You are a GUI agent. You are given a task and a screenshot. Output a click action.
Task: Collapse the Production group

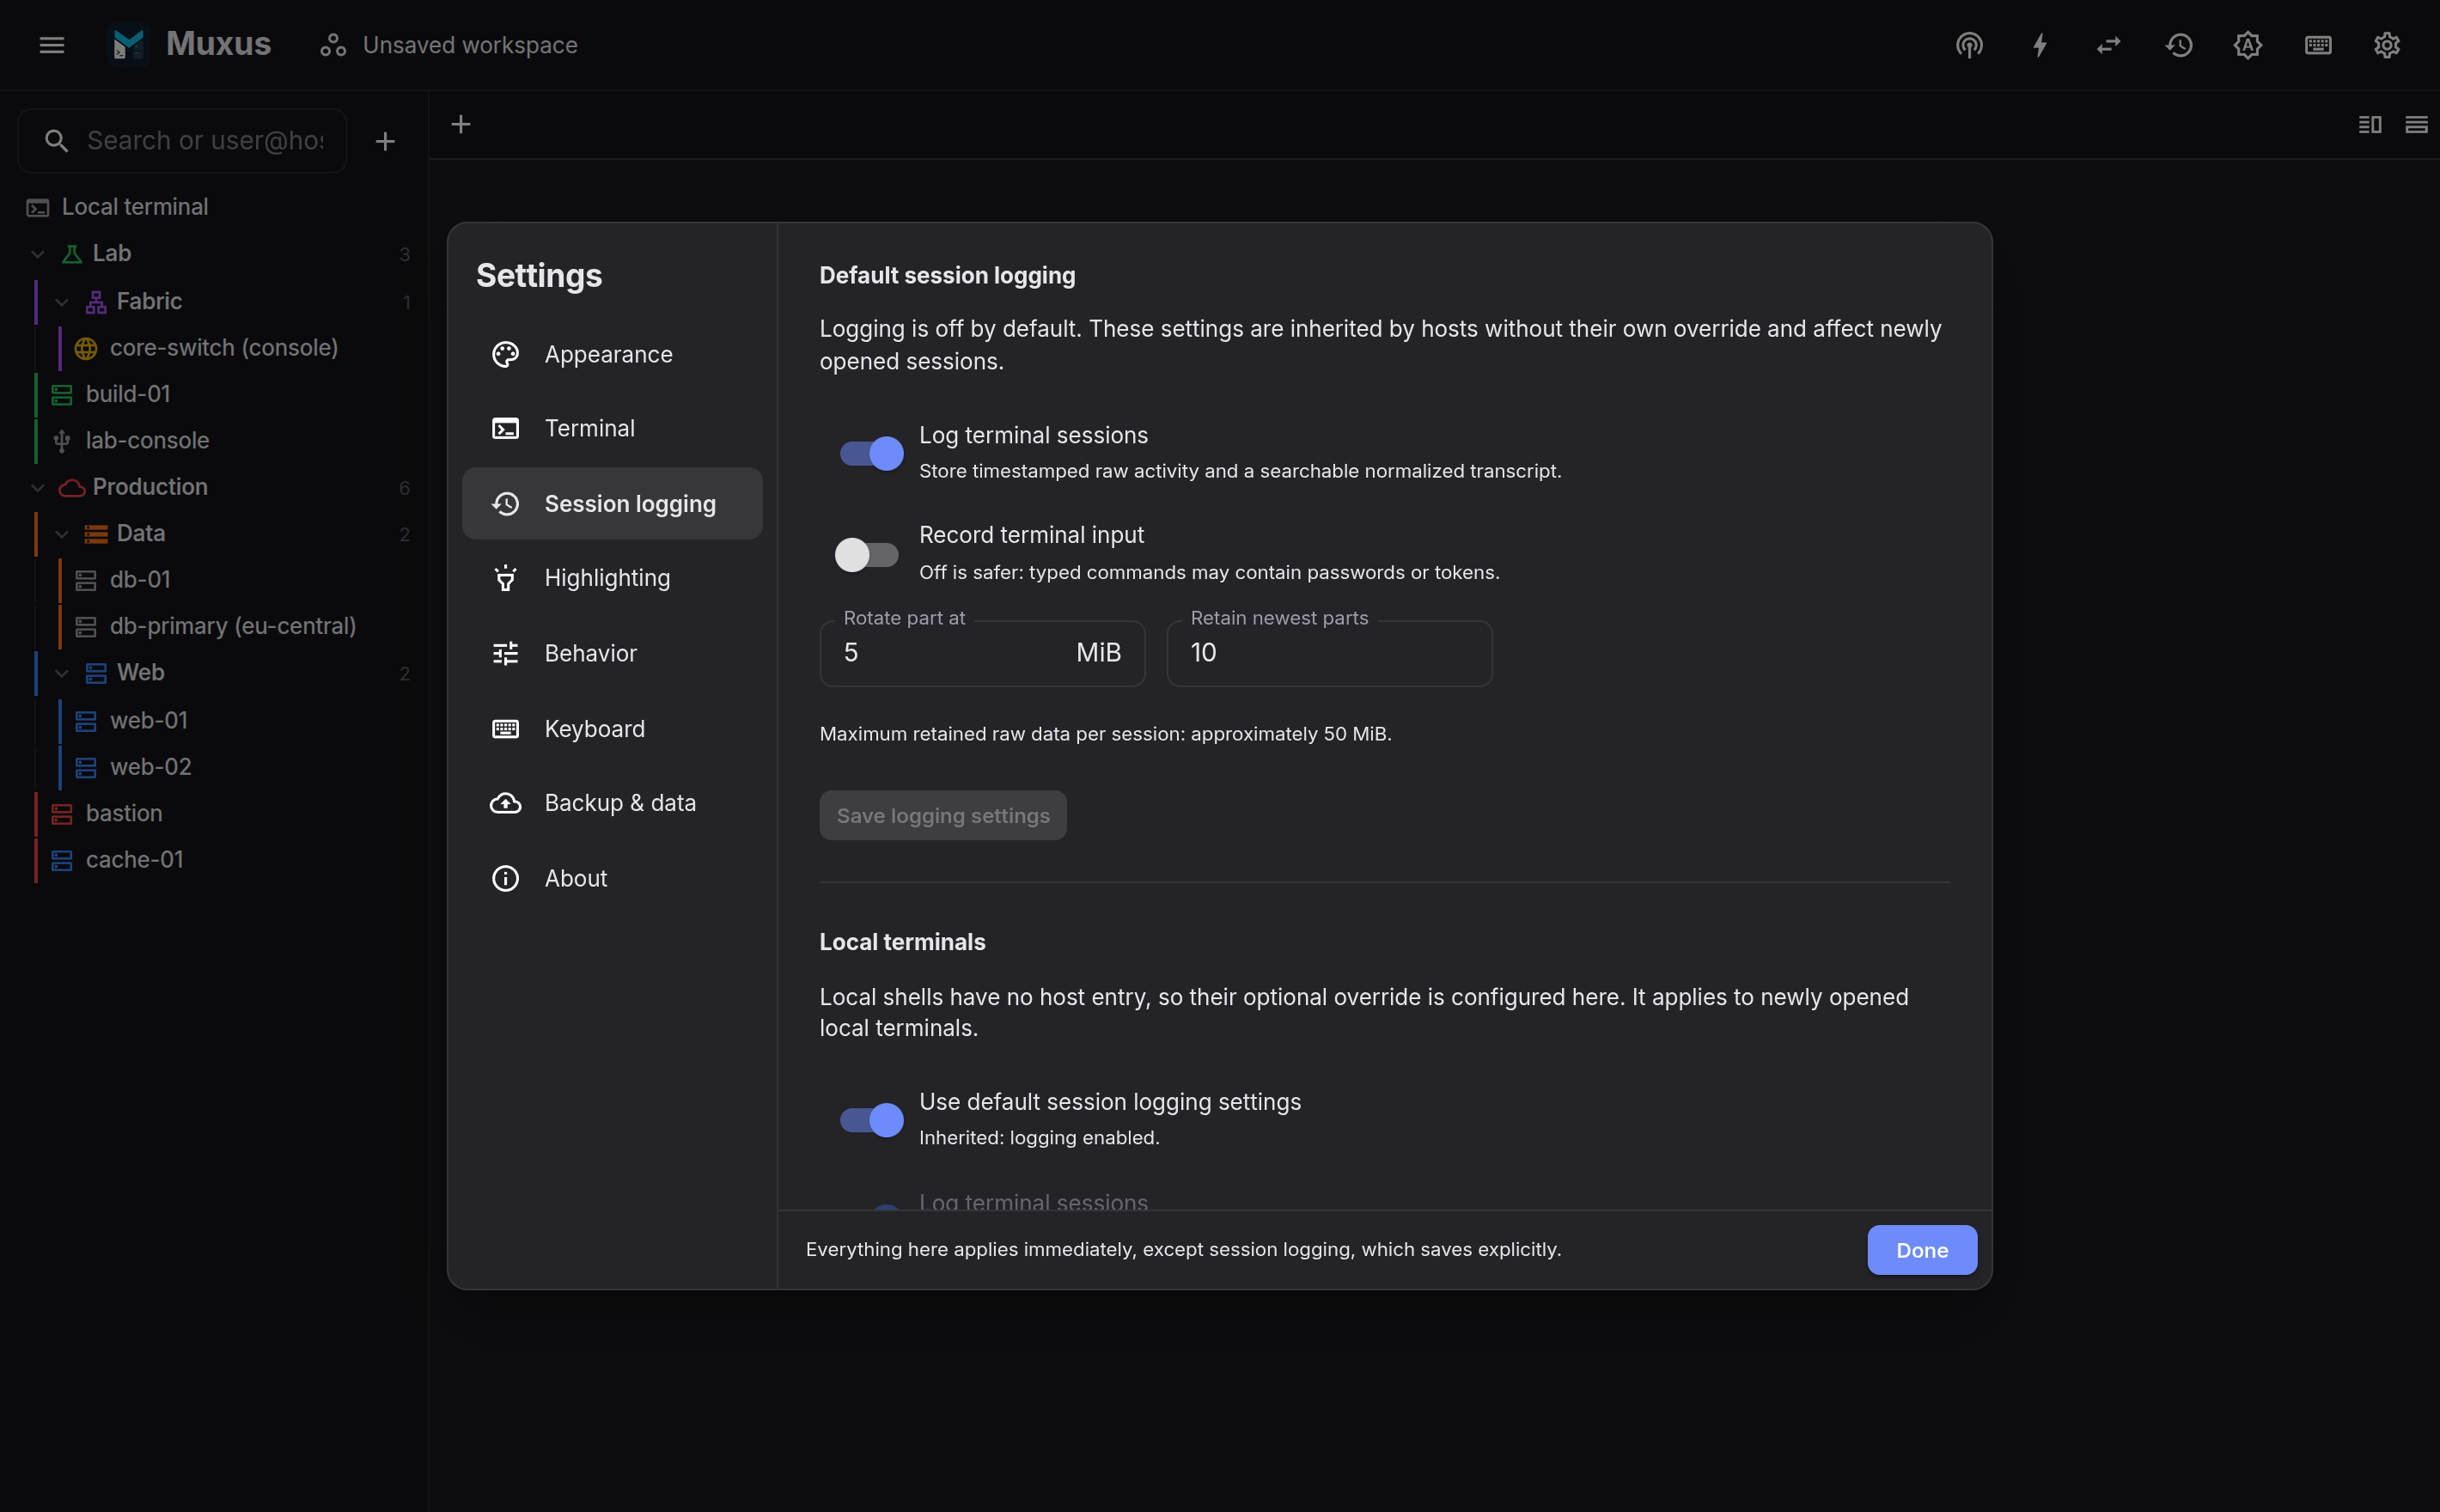tap(38, 488)
